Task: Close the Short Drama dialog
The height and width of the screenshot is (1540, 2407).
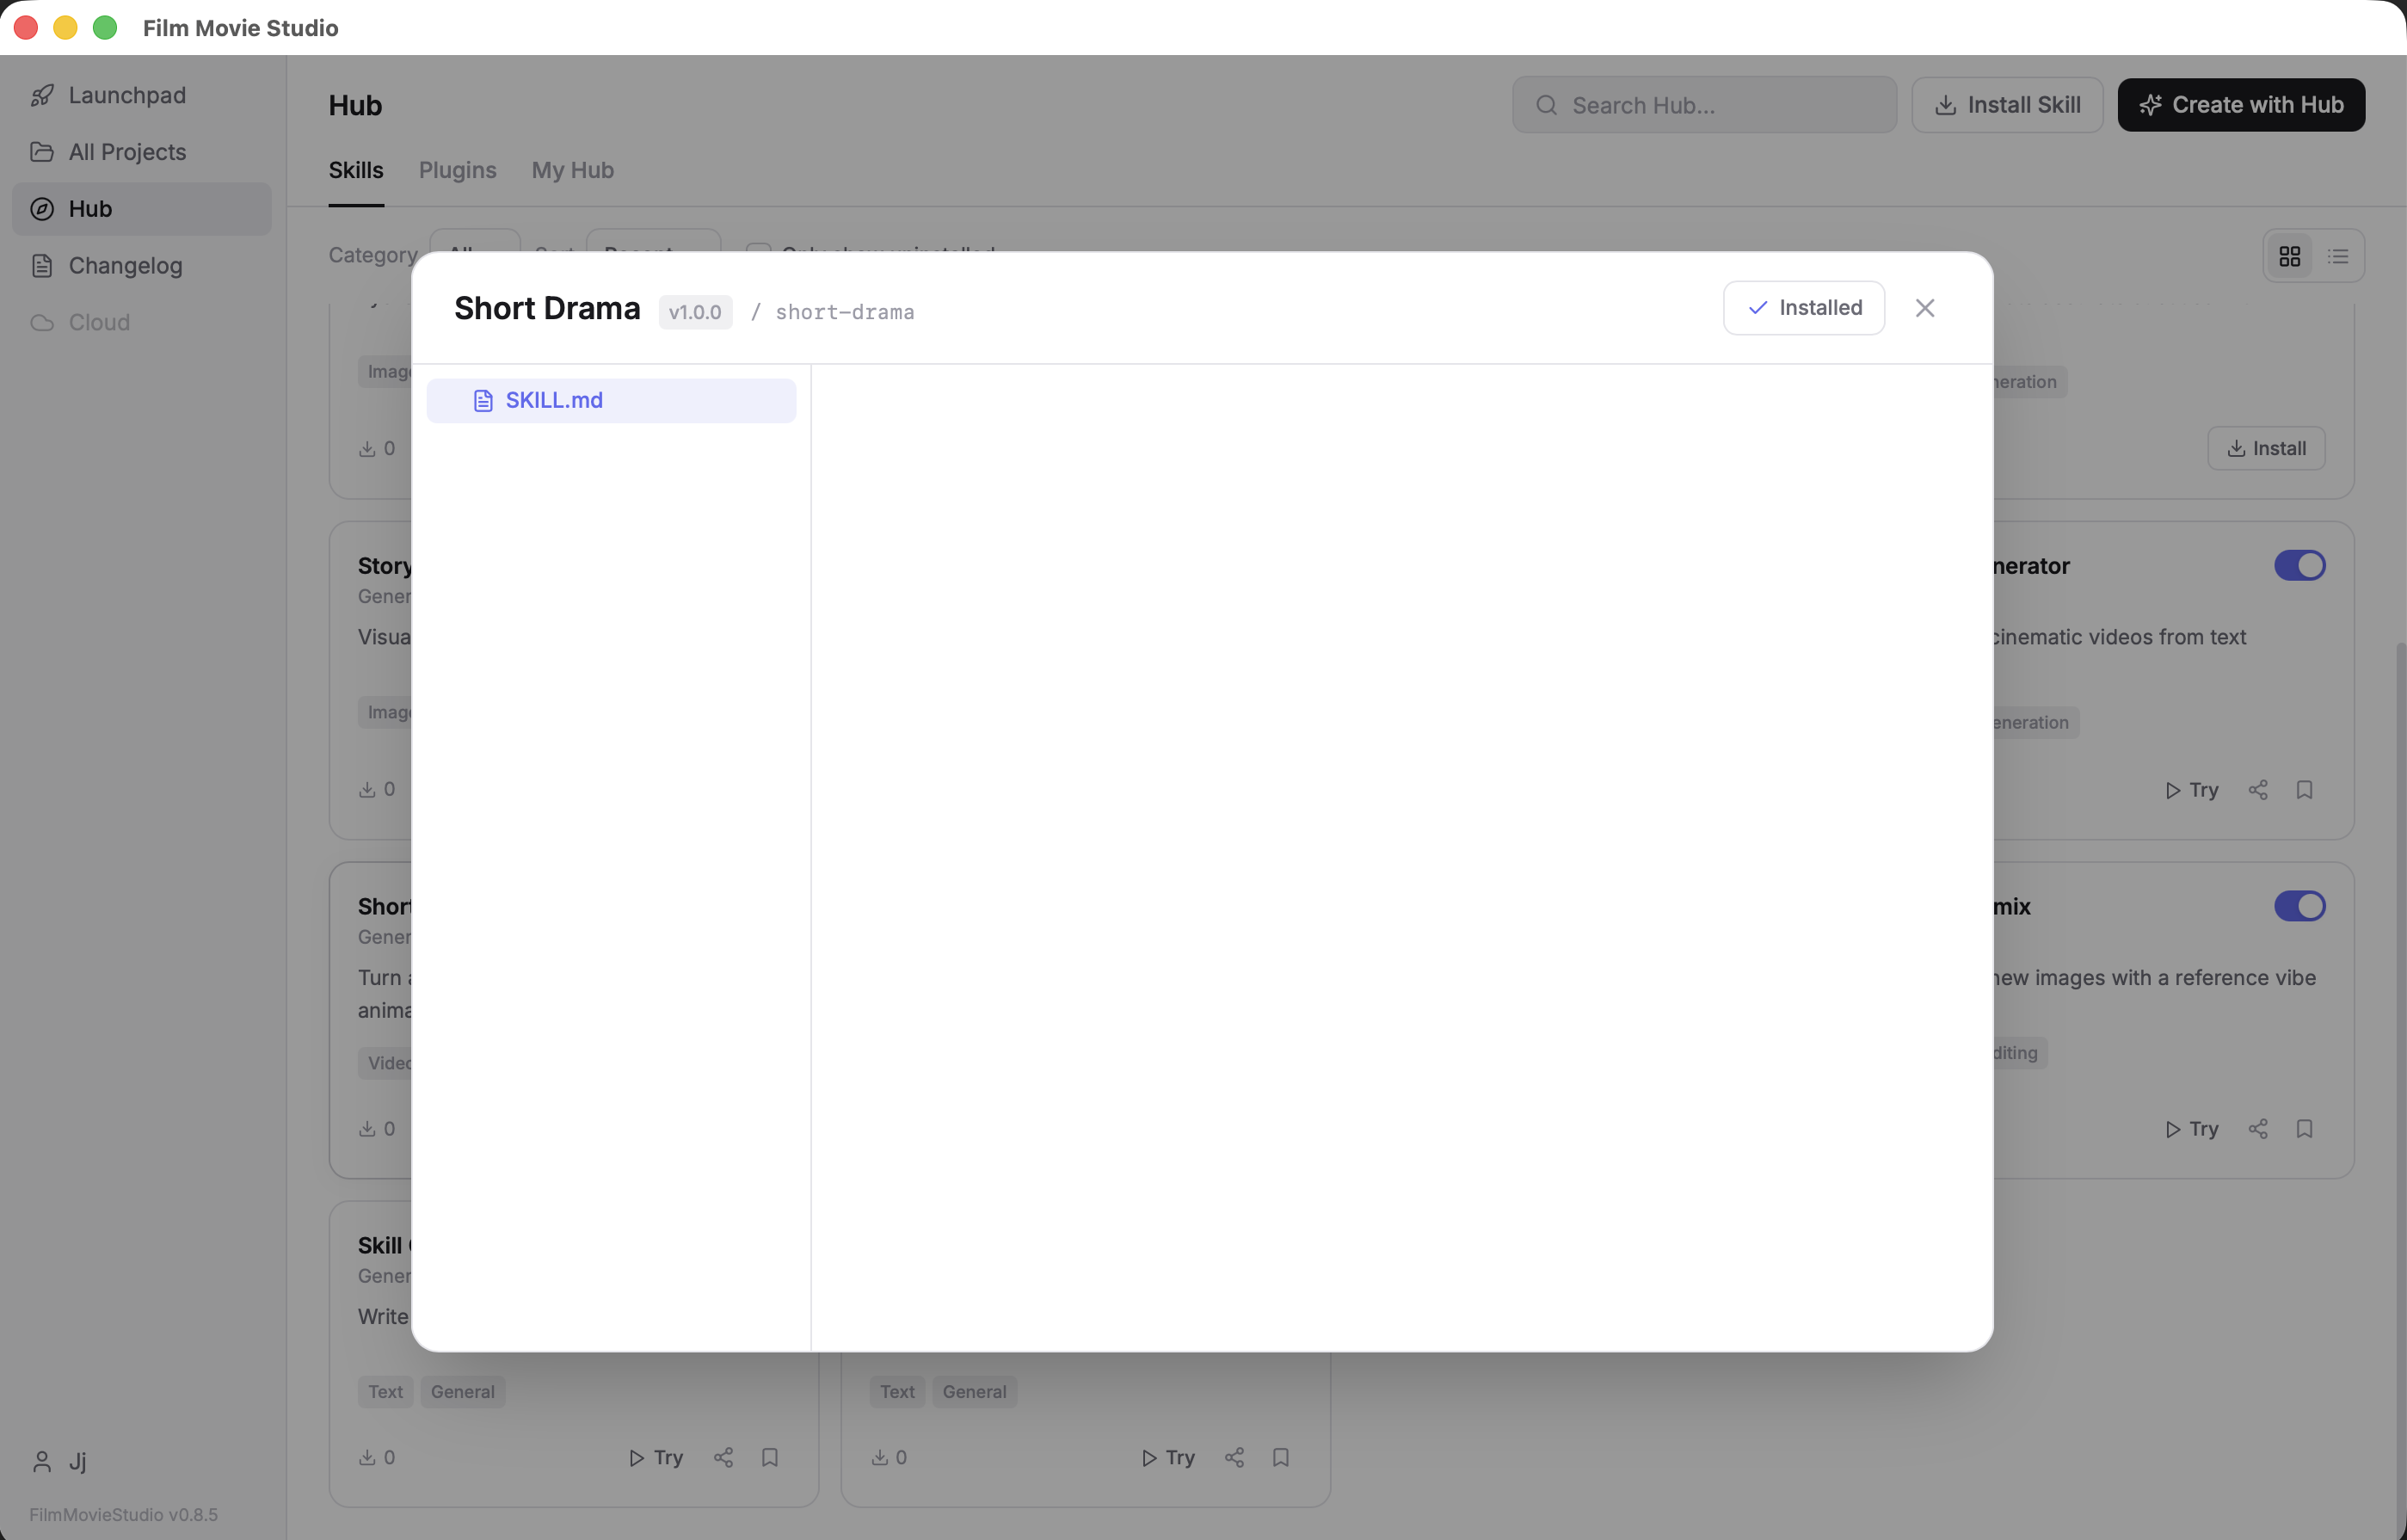Action: pyautogui.click(x=1924, y=308)
